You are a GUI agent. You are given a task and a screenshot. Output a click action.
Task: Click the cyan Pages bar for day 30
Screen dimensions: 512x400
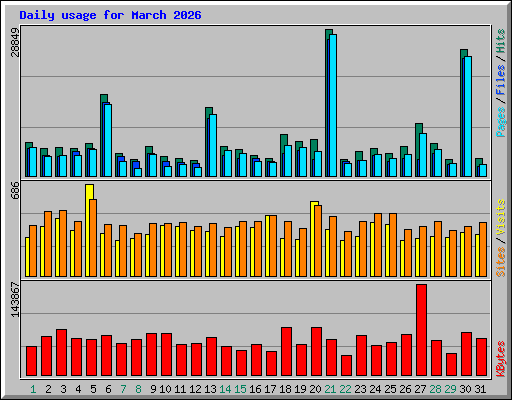(x=468, y=116)
